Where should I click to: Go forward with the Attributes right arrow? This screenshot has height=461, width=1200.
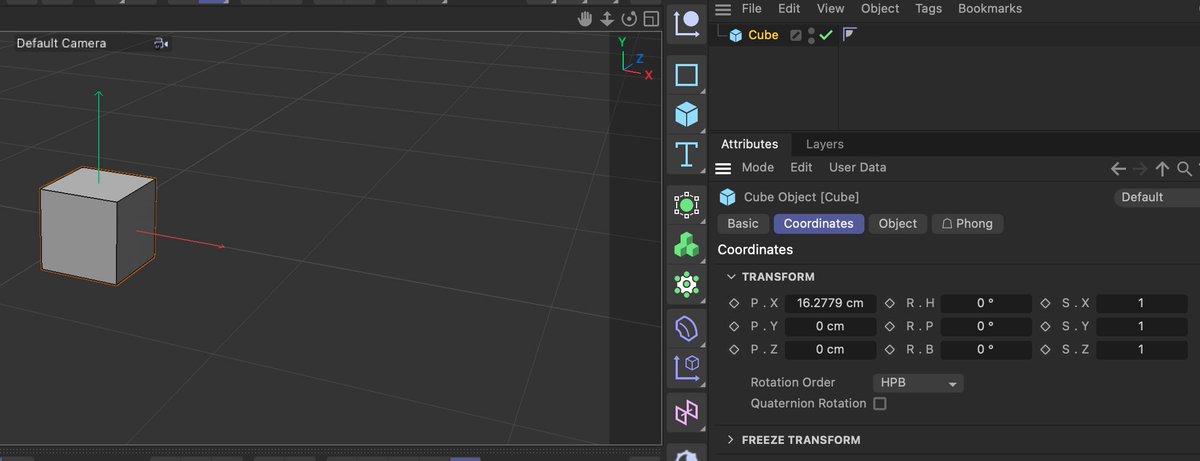click(x=1140, y=169)
